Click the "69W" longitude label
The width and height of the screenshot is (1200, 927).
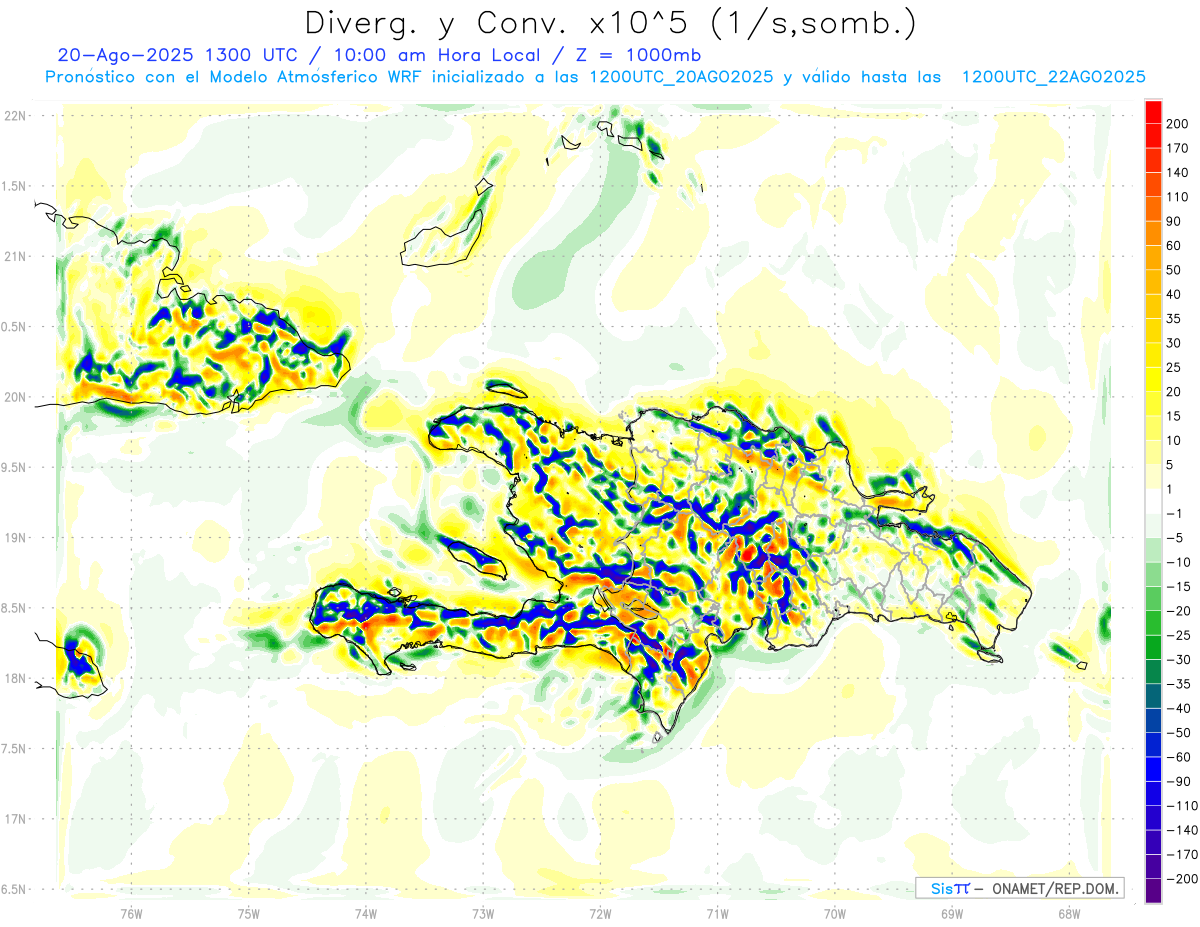(x=952, y=913)
